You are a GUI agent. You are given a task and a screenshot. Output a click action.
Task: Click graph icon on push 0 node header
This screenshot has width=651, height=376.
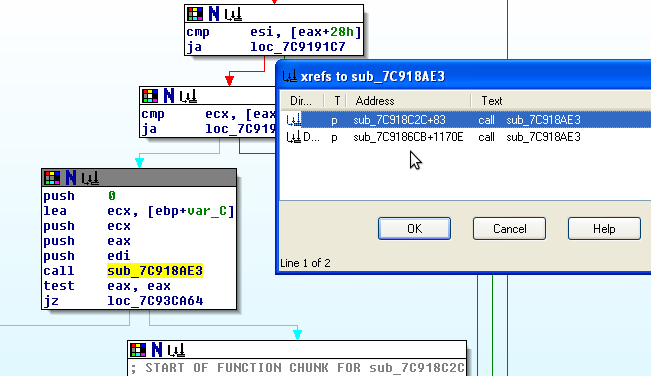90,178
